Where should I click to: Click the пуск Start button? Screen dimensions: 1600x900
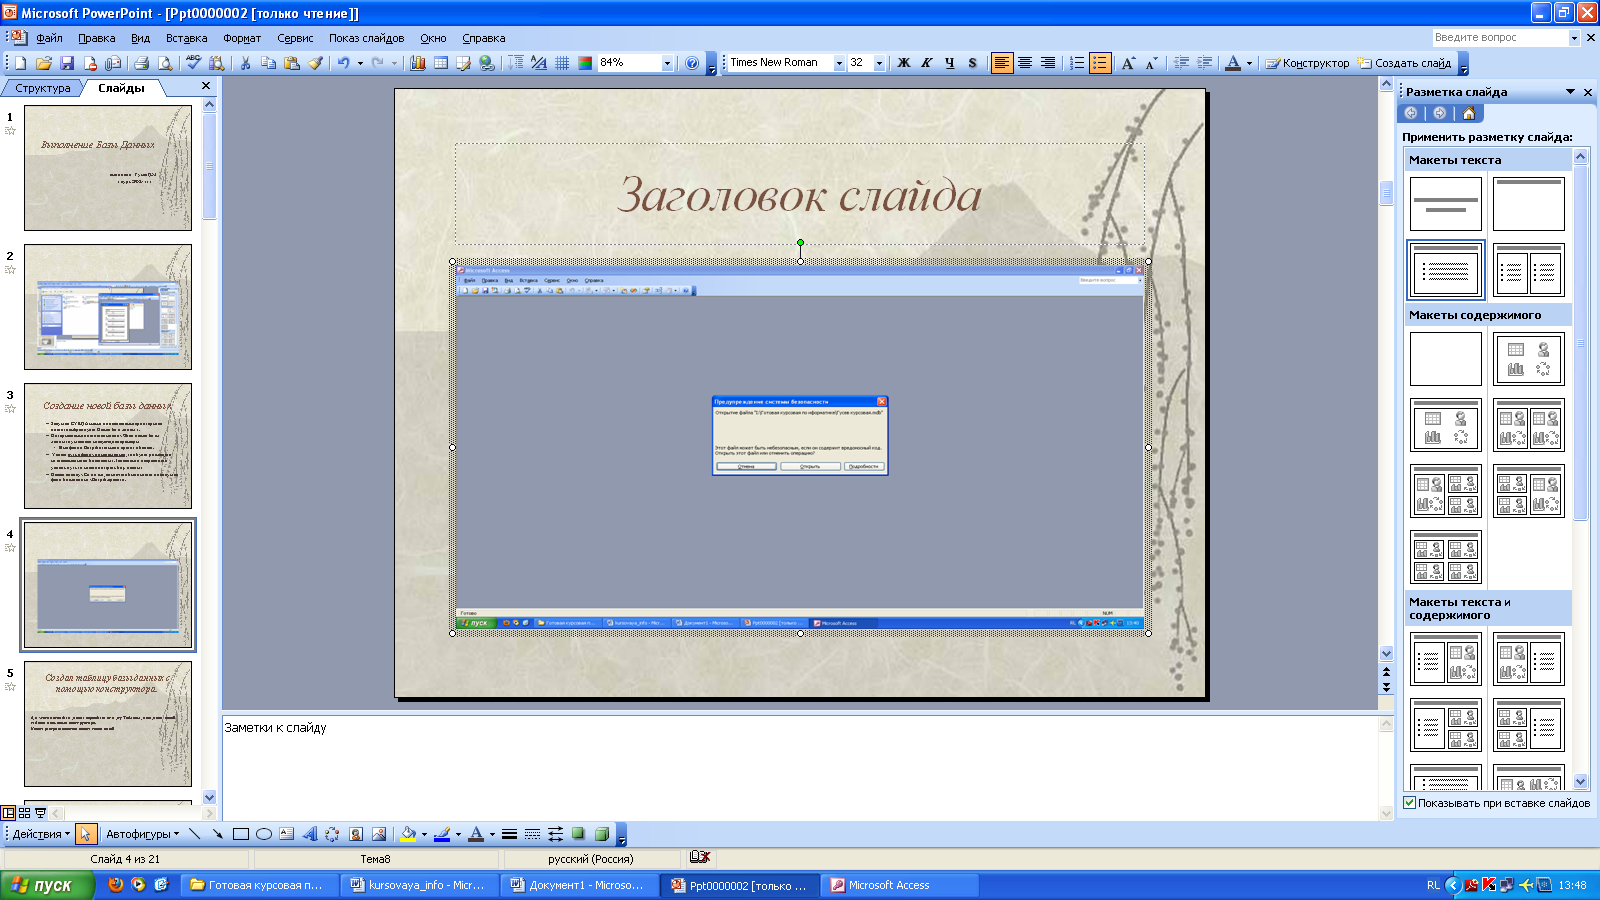pos(47,885)
